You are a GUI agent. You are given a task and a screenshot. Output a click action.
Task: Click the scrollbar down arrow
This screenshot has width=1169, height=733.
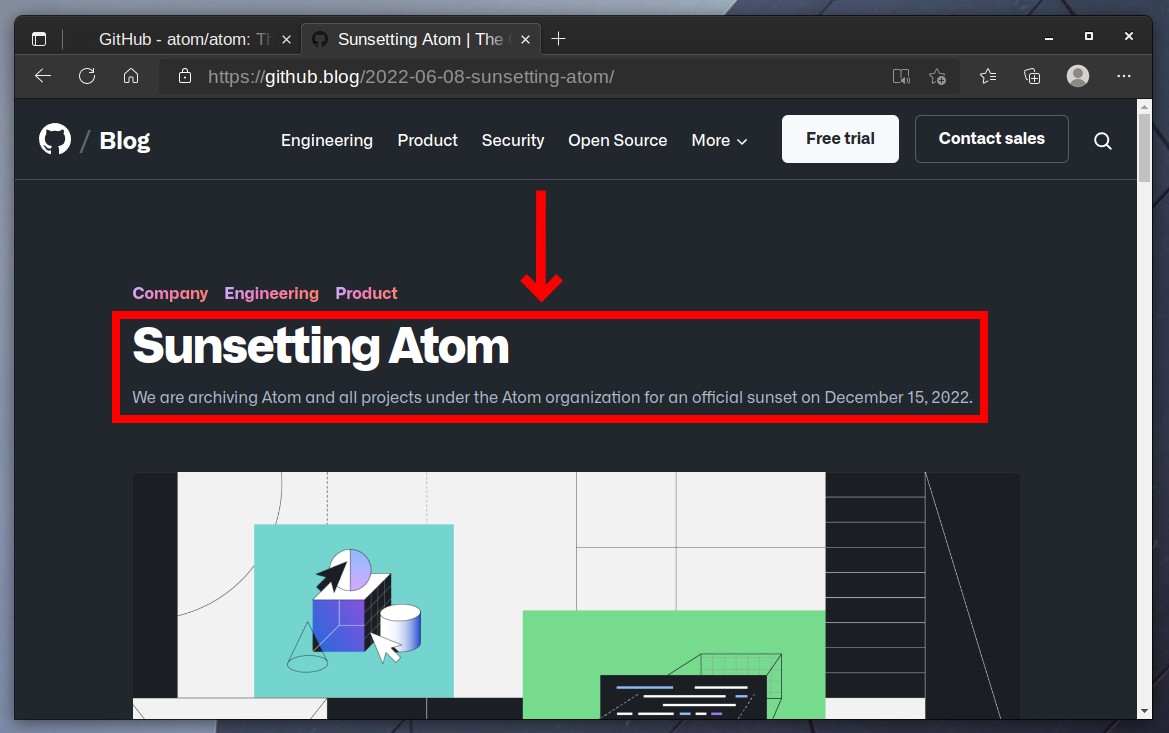point(1144,711)
